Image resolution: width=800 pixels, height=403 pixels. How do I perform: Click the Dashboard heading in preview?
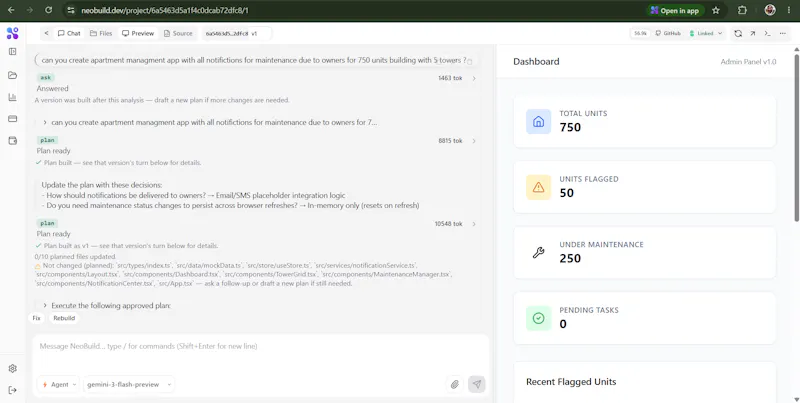pyautogui.click(x=536, y=62)
